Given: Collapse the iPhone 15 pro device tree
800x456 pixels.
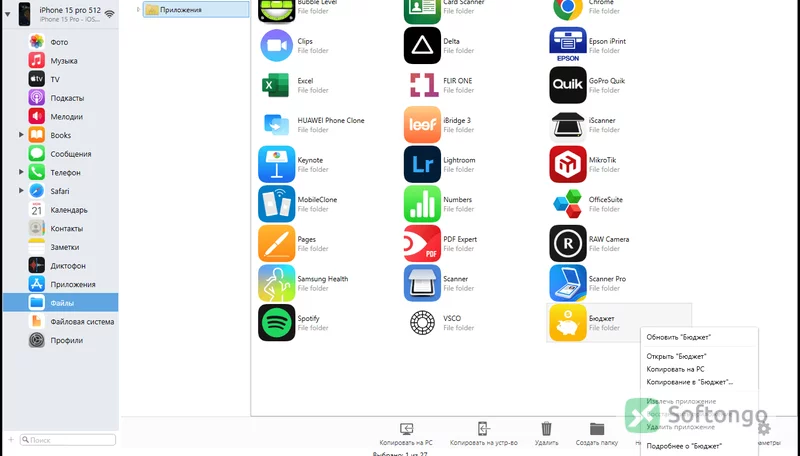Looking at the screenshot, I should (8, 14).
